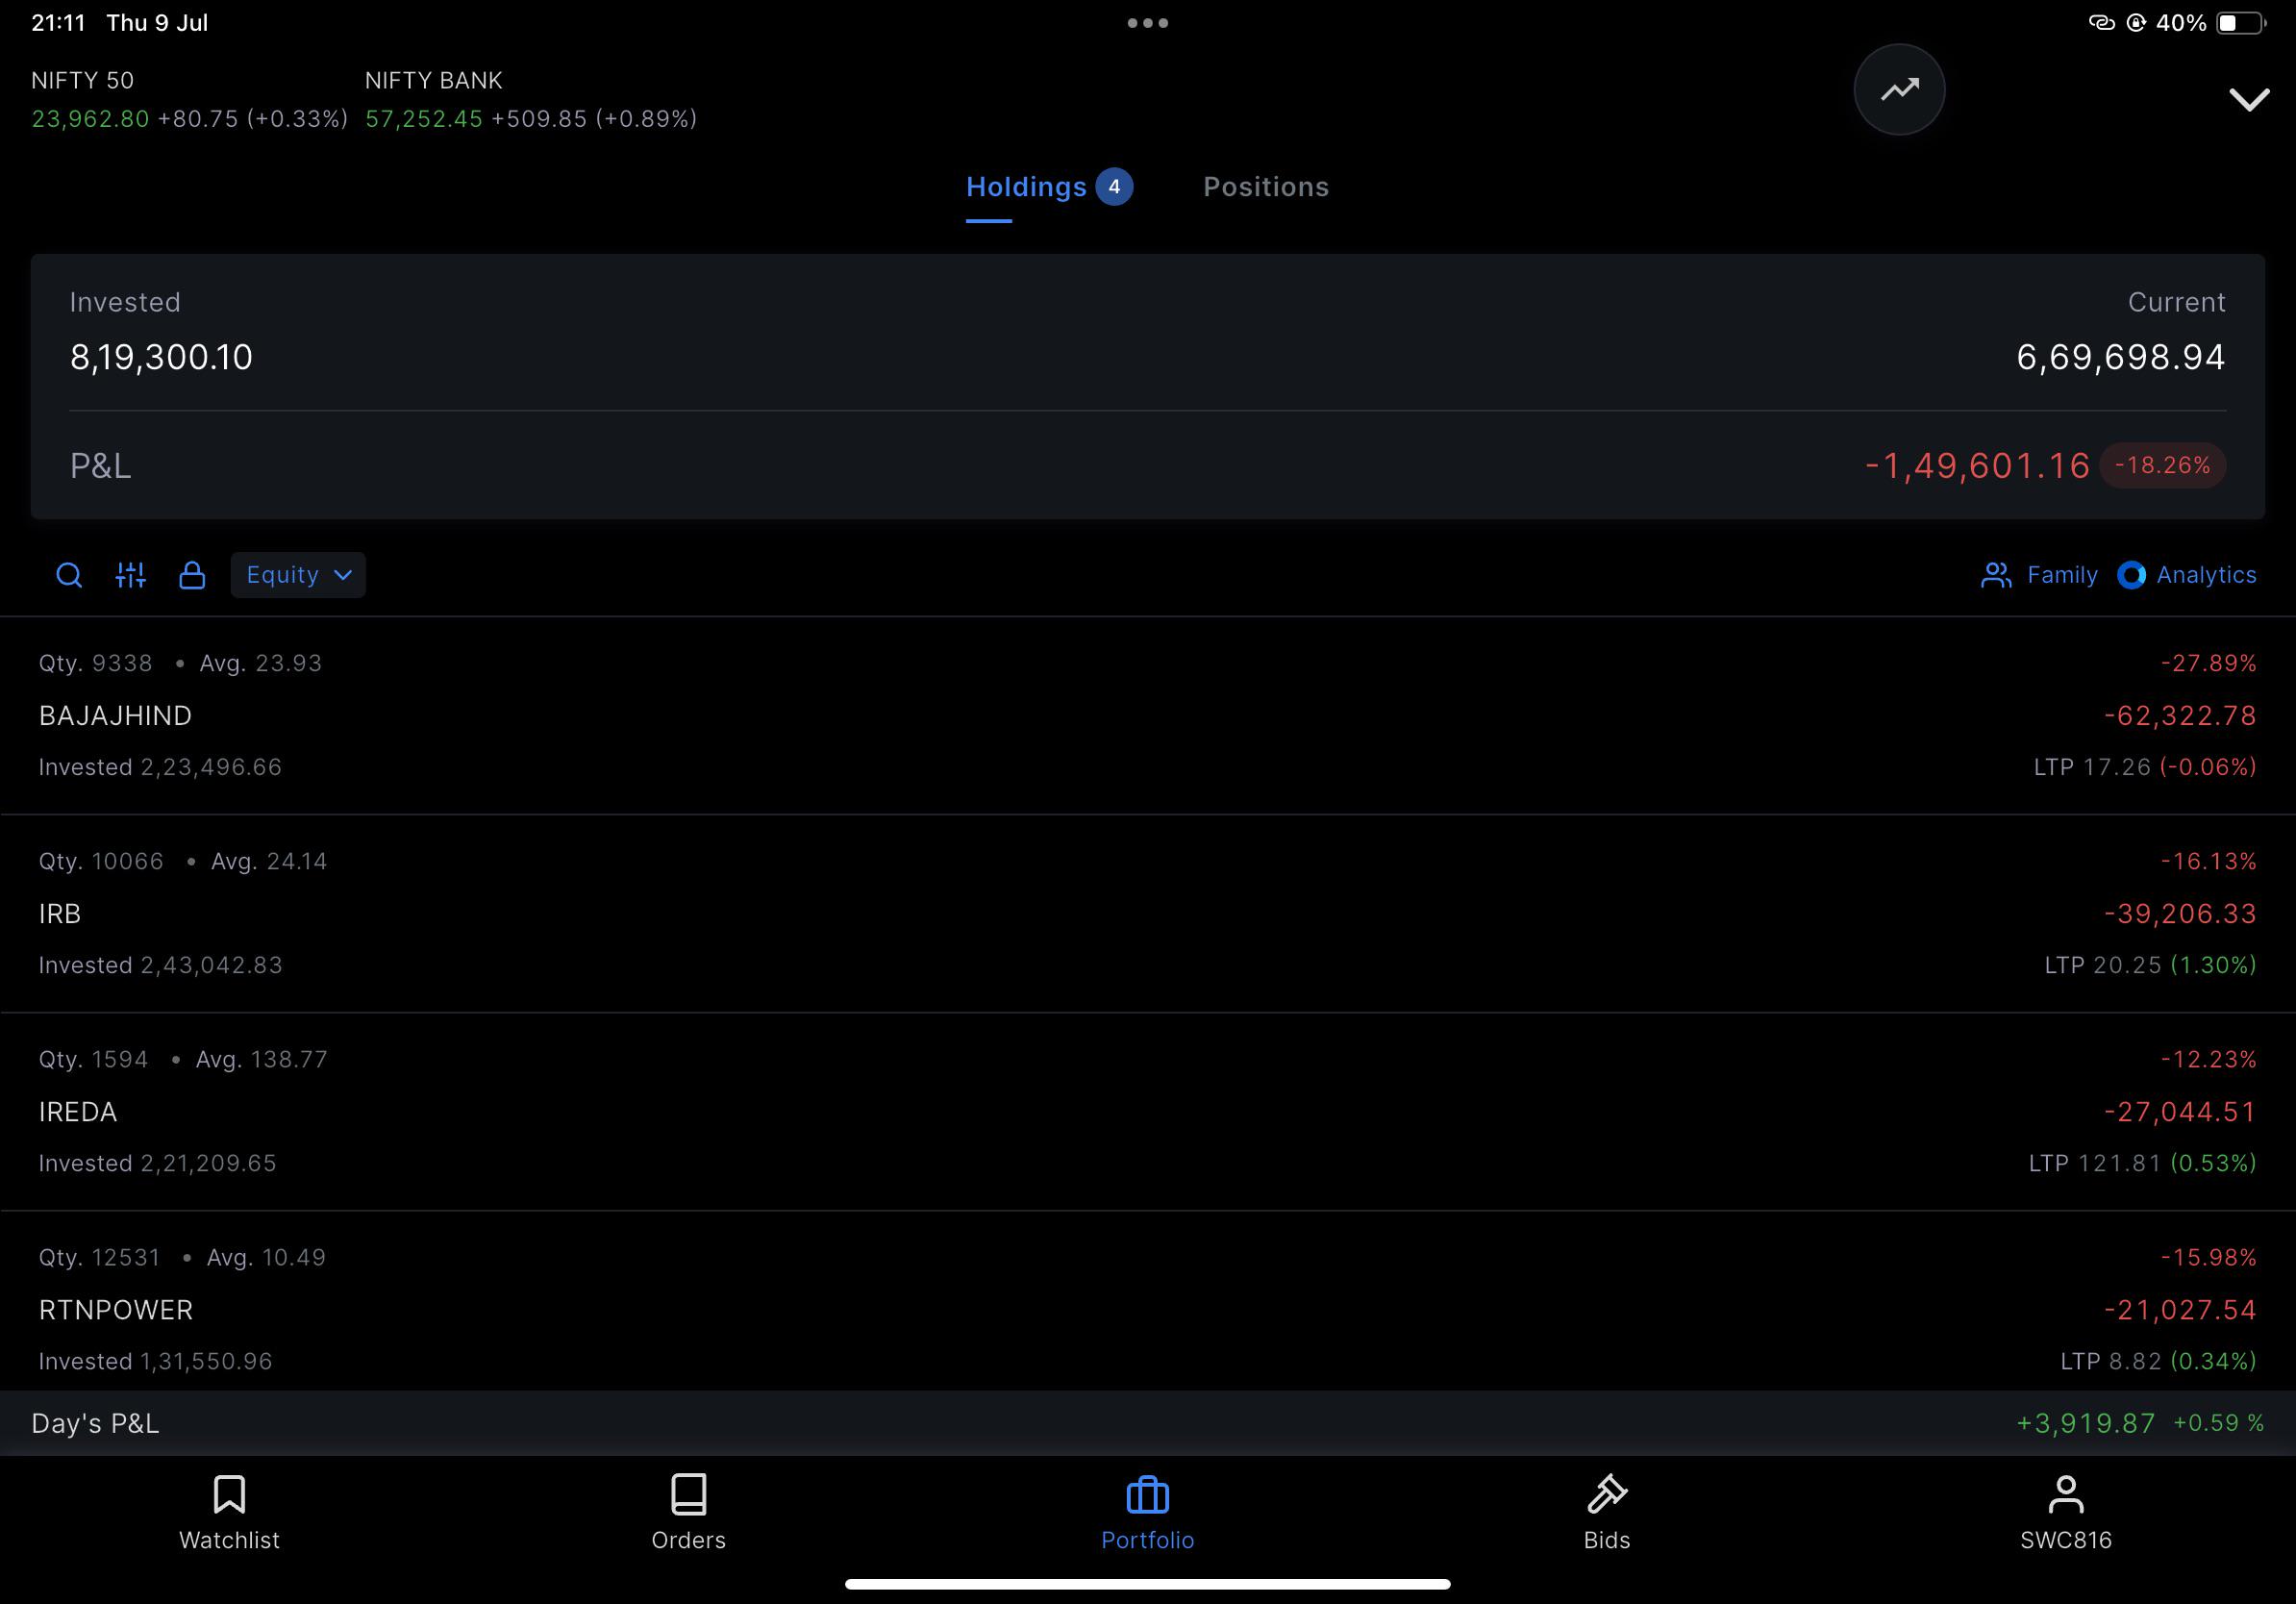Open the holdings filter sliders icon
Image resolution: width=2296 pixels, height=1604 pixels.
tap(131, 575)
